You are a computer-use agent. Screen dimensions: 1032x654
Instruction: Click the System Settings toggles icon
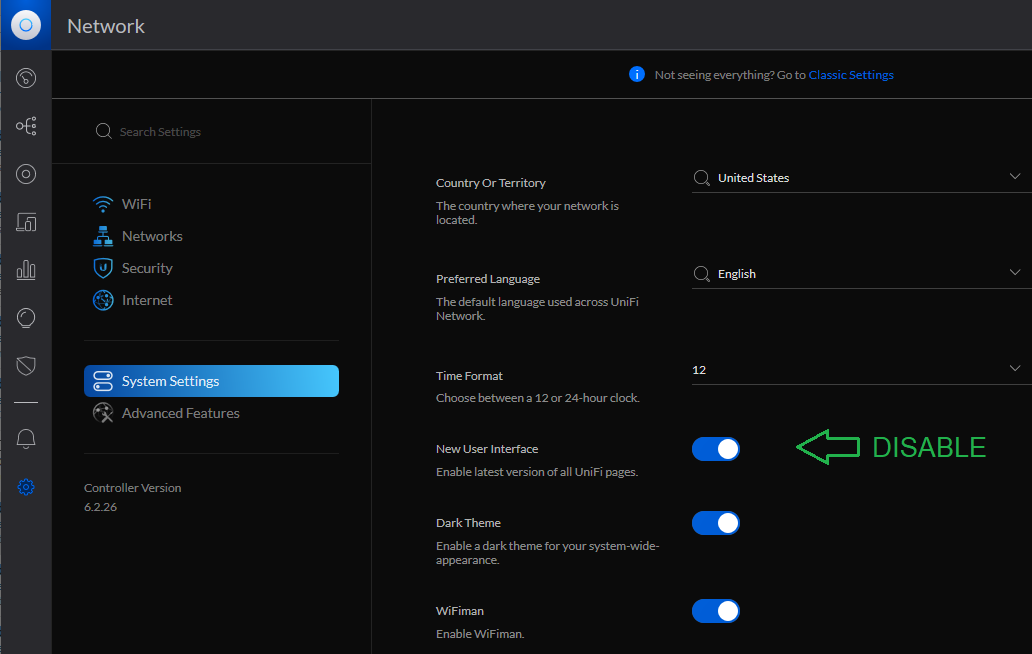coord(103,381)
